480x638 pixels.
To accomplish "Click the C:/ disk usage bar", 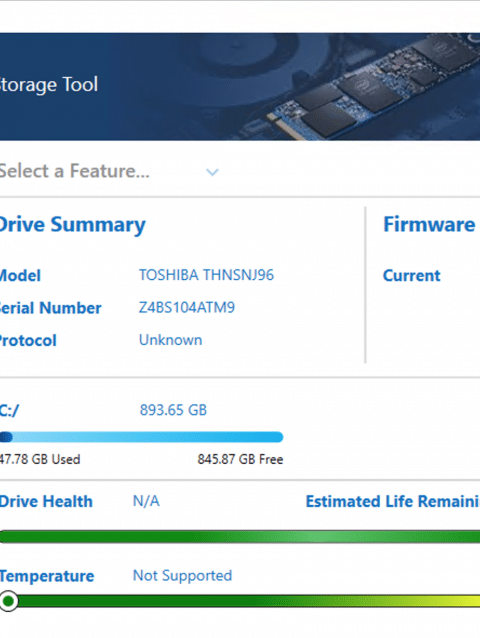I will (x=142, y=437).
